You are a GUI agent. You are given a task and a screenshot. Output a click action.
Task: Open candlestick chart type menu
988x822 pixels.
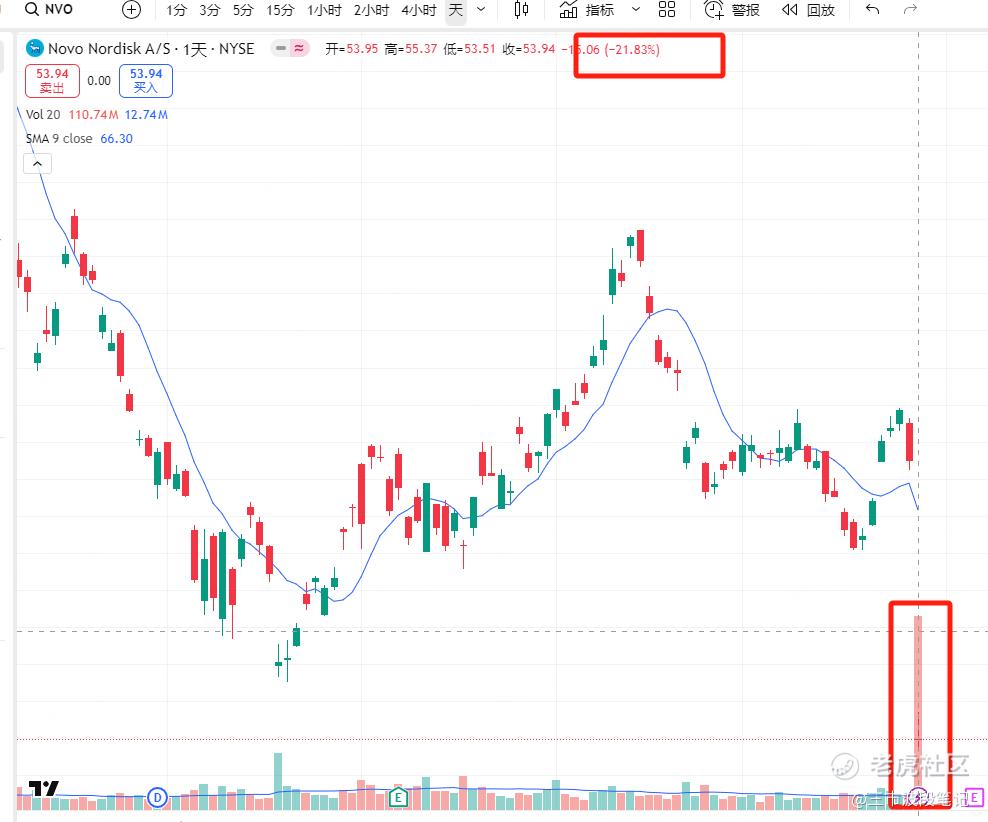tap(521, 9)
